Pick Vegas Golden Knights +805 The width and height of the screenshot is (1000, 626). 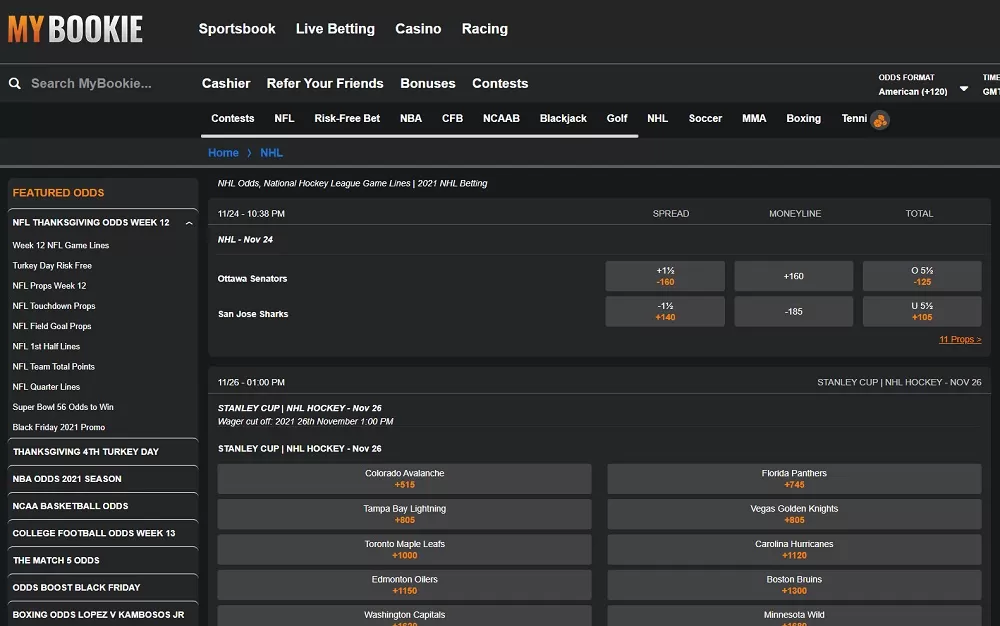(794, 514)
